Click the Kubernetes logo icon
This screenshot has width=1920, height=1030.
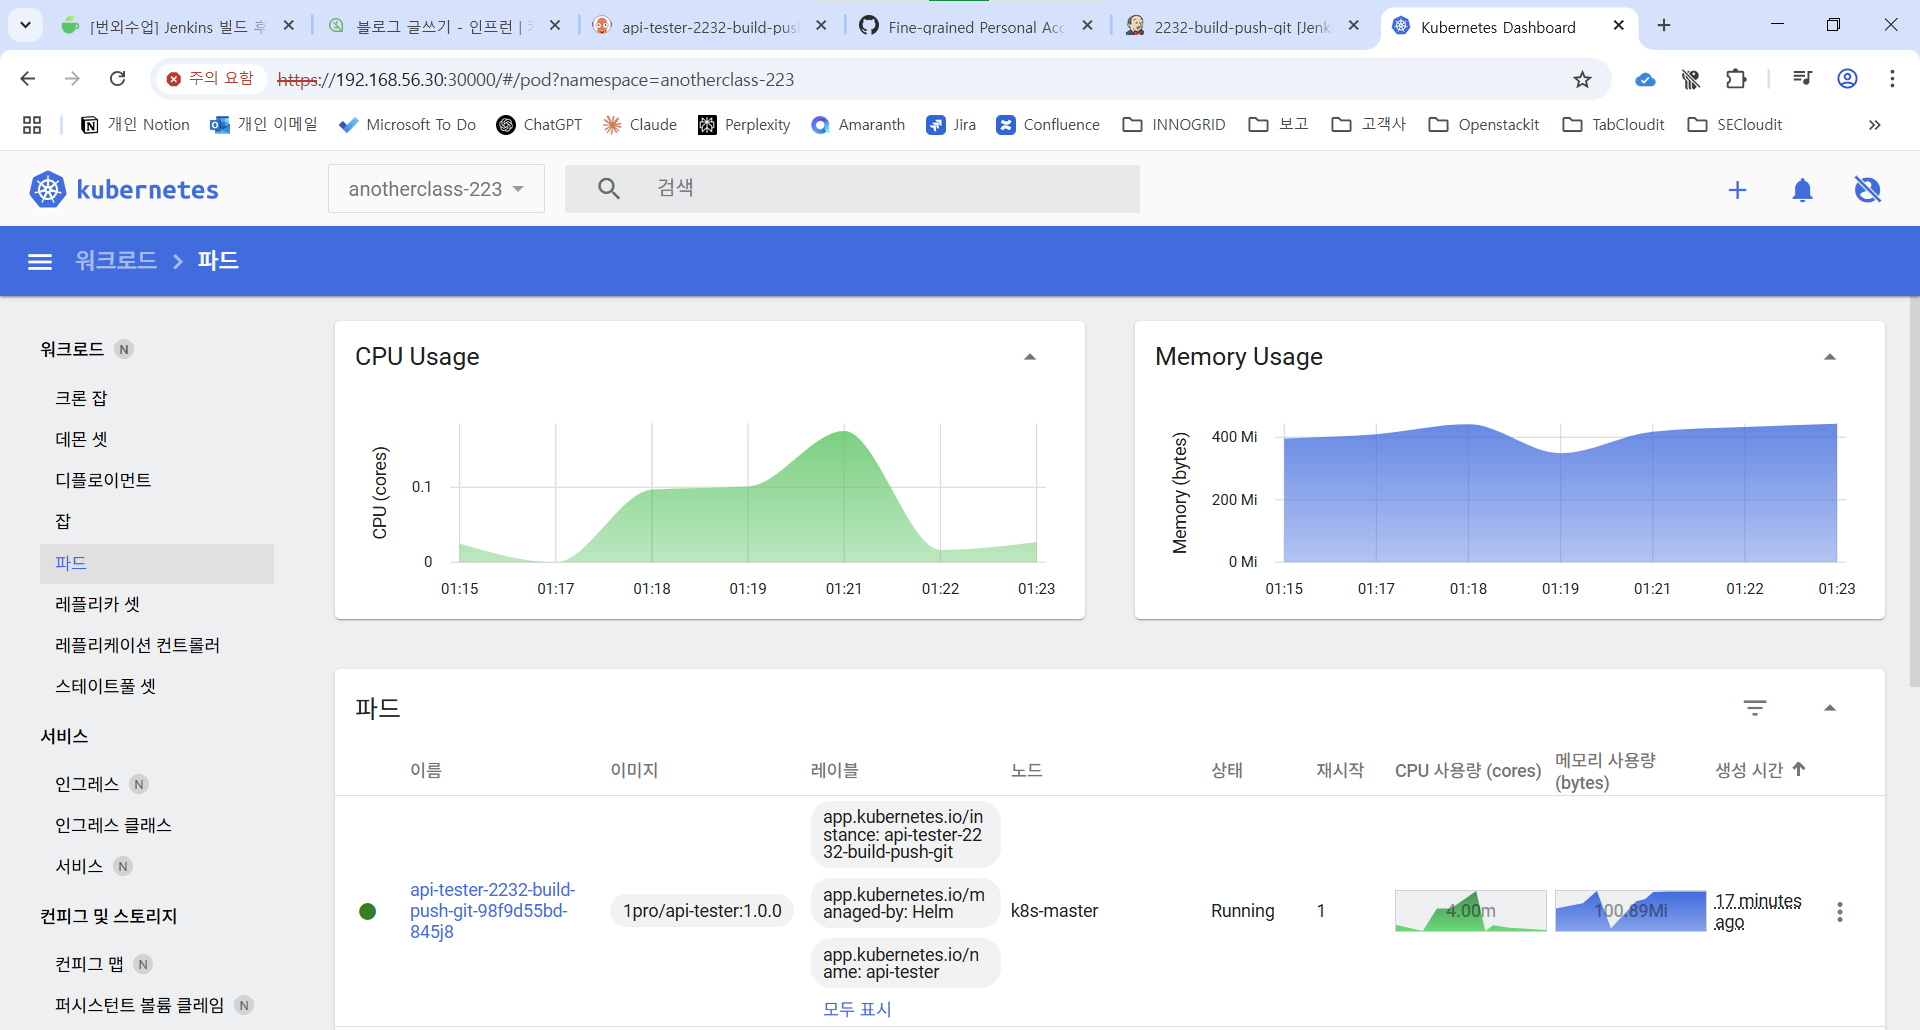(x=47, y=189)
